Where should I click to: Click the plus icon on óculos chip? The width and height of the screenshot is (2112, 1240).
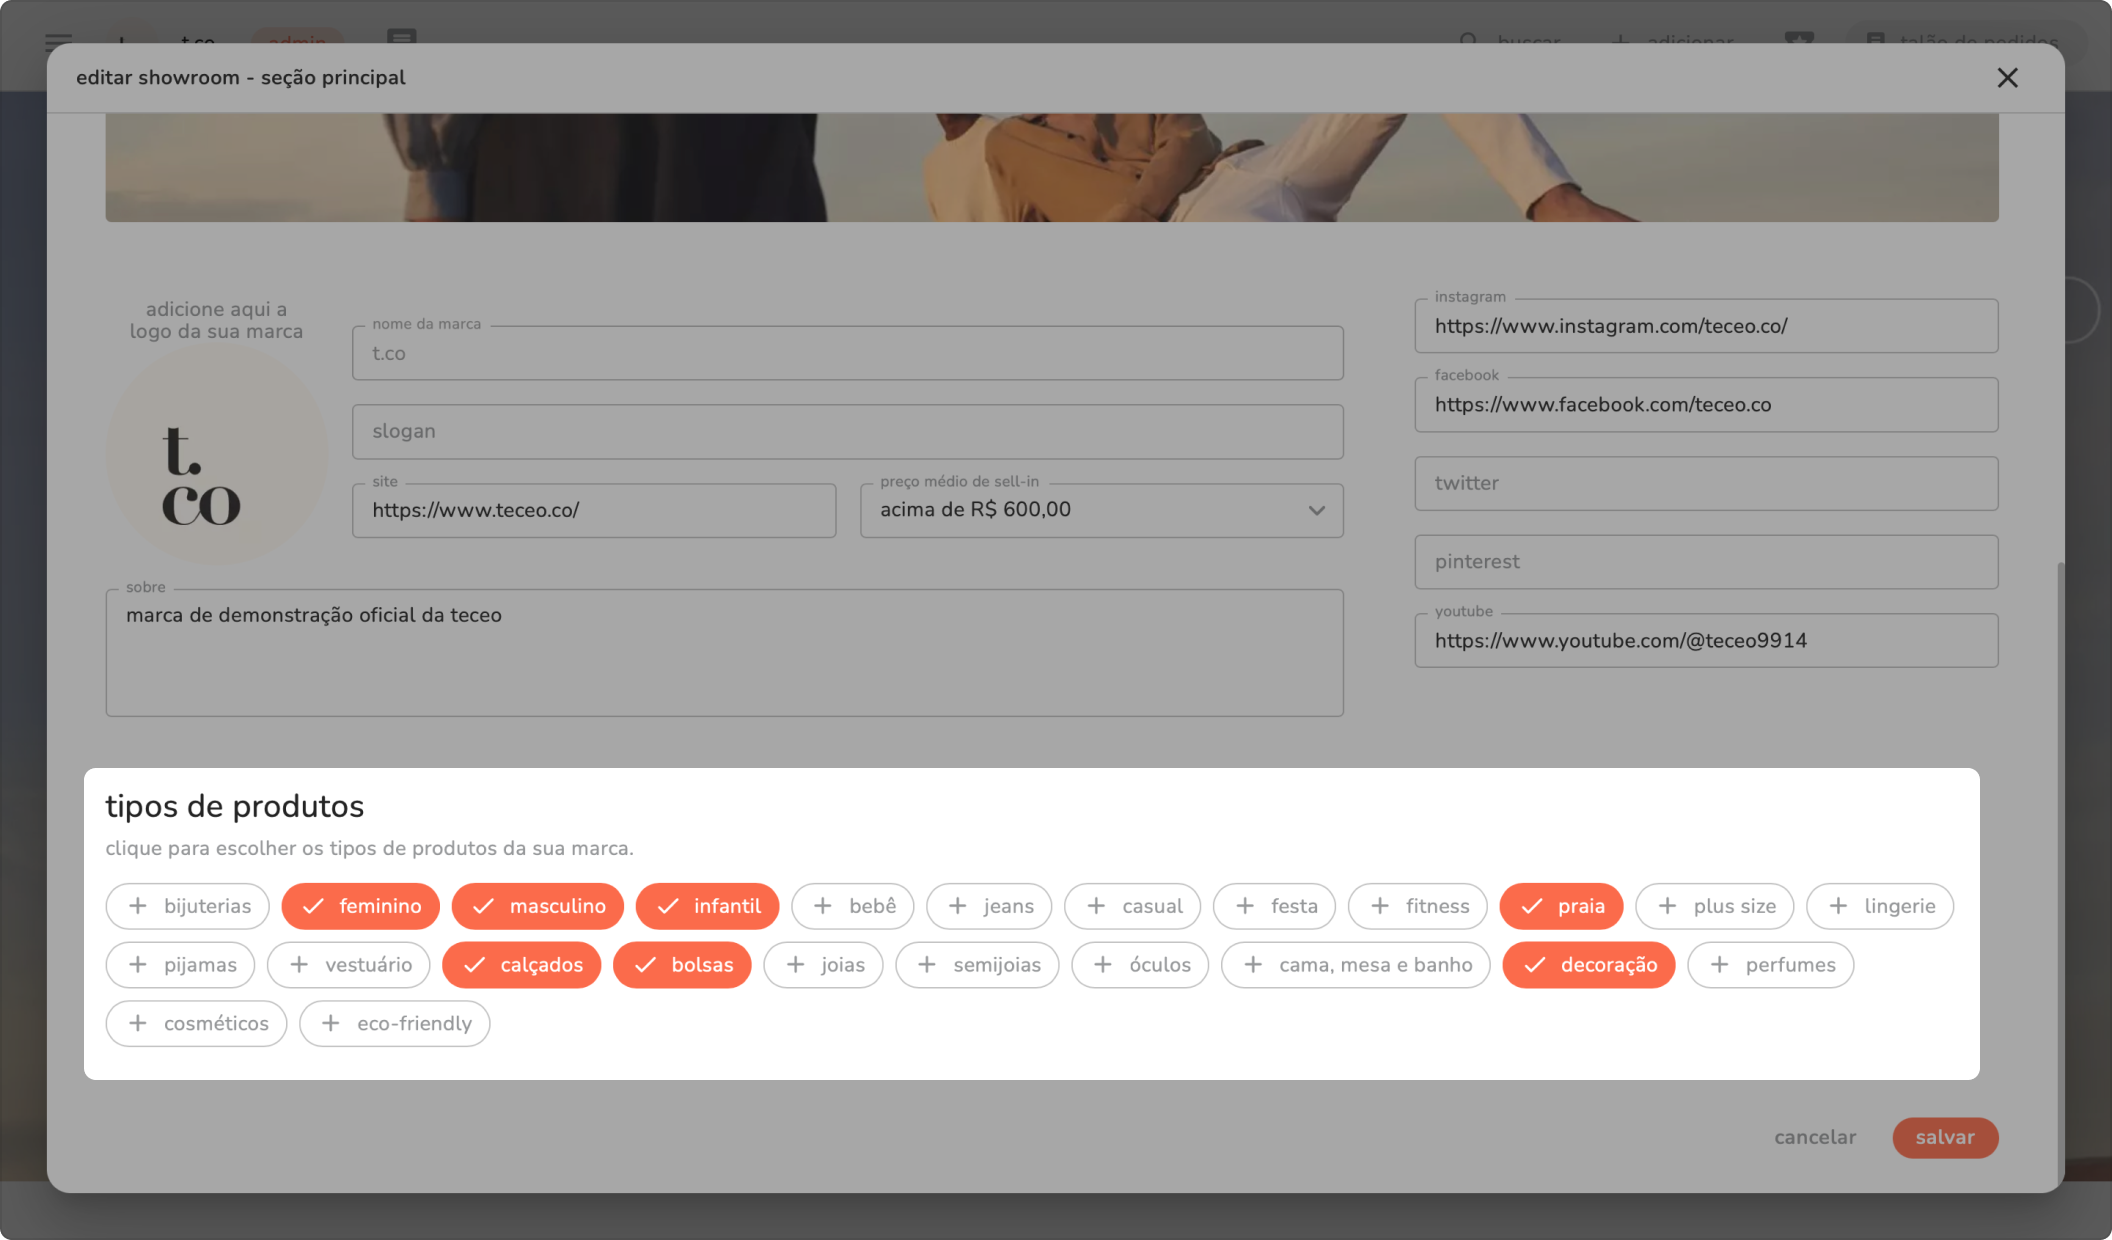[x=1103, y=965]
